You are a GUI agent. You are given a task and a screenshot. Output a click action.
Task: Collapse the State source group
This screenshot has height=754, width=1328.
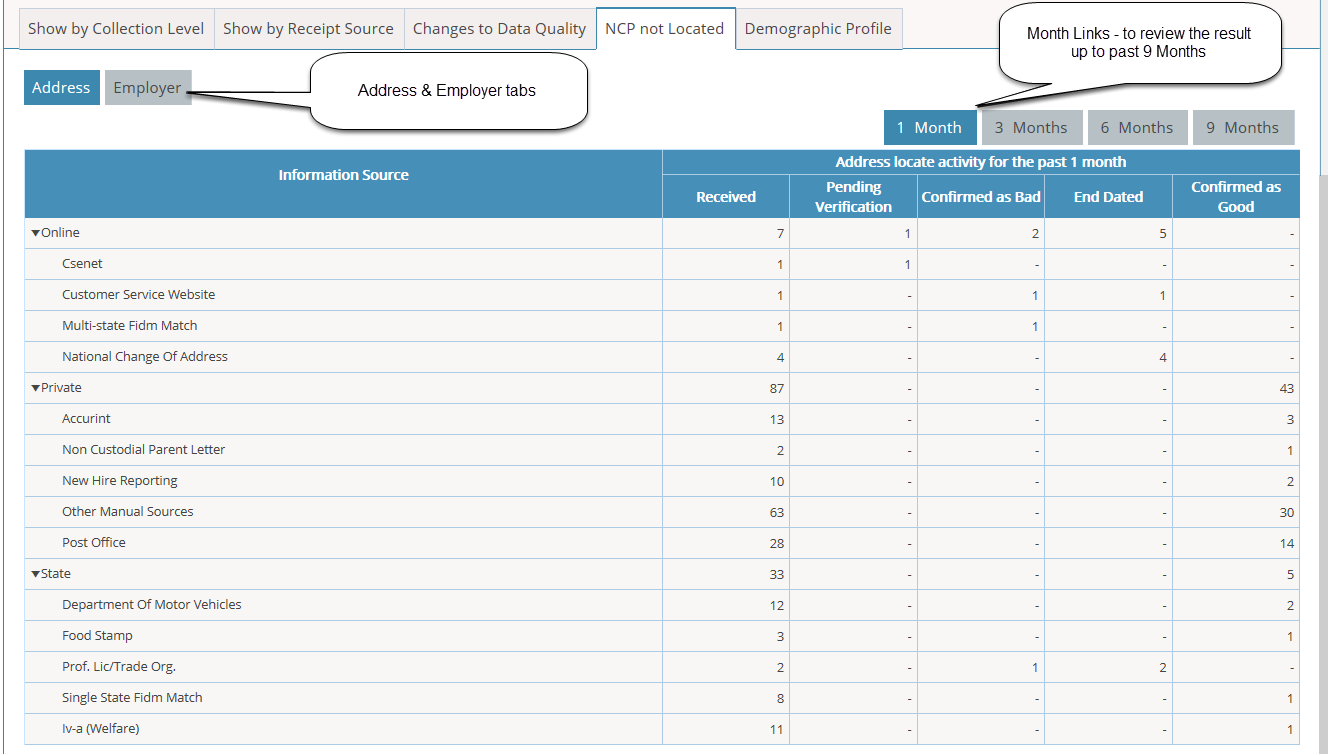coord(36,574)
